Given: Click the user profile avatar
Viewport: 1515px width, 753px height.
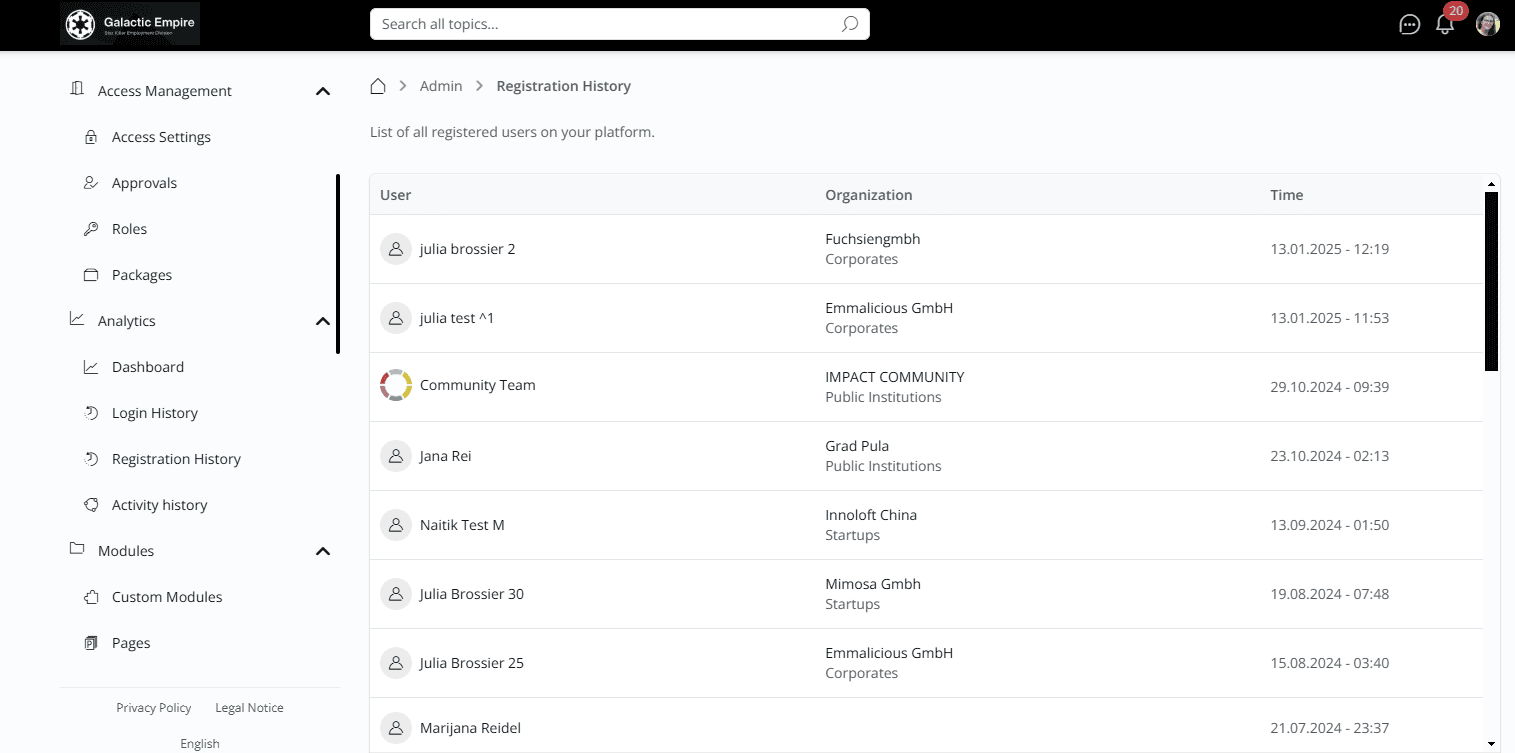Looking at the screenshot, I should coord(1488,25).
